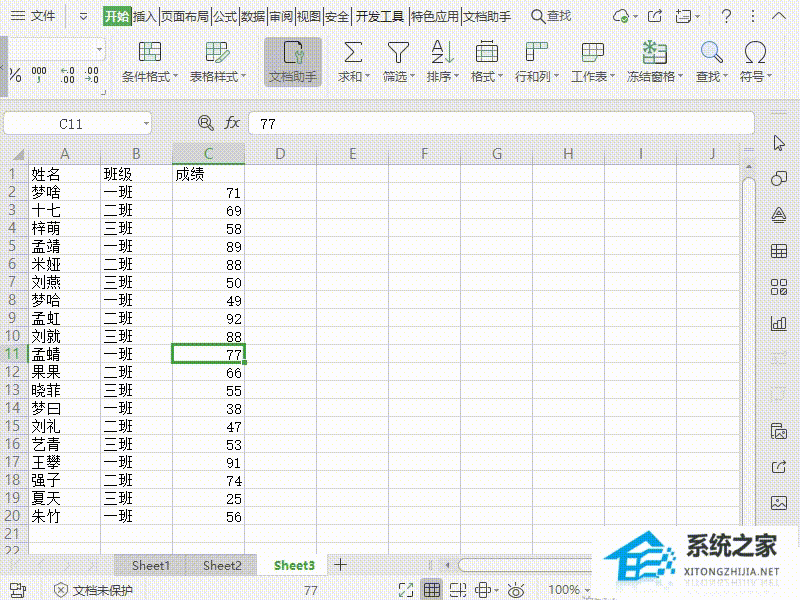This screenshot has height=600, width=800.
Task: Expand the quick access dropdown arrow
Action: 83,17
